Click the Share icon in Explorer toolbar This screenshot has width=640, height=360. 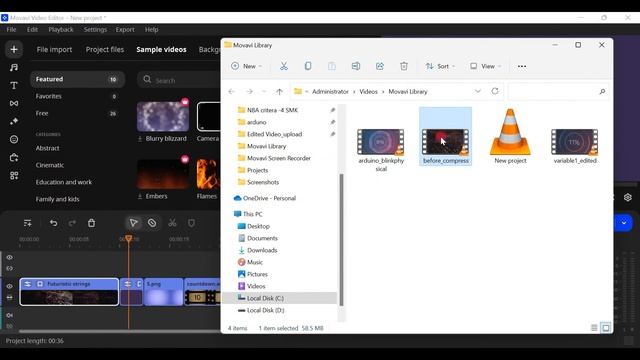380,66
